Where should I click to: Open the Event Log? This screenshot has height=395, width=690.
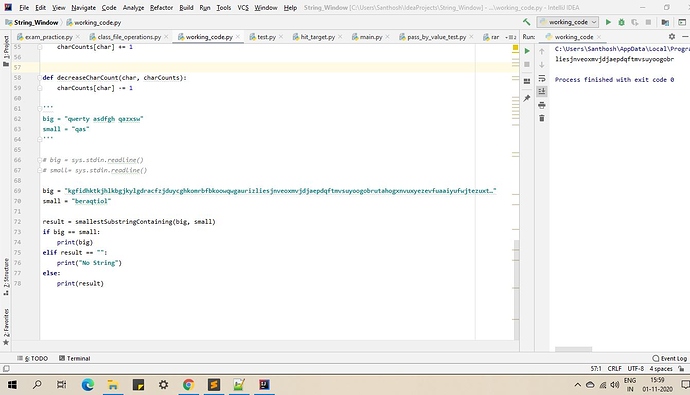click(669, 358)
